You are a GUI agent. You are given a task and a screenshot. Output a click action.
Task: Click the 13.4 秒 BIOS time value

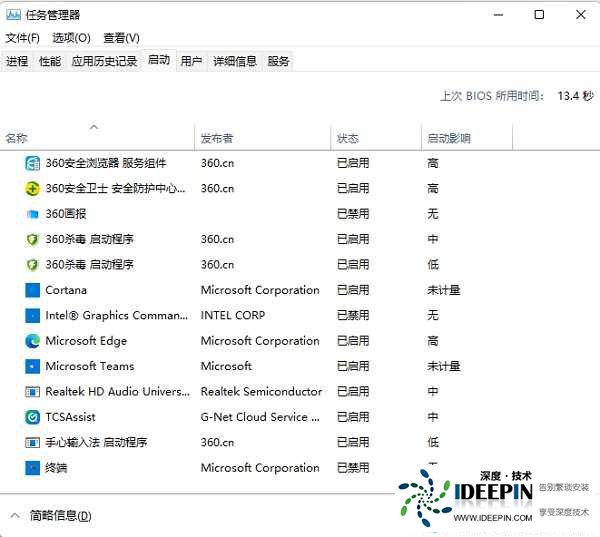[576, 96]
